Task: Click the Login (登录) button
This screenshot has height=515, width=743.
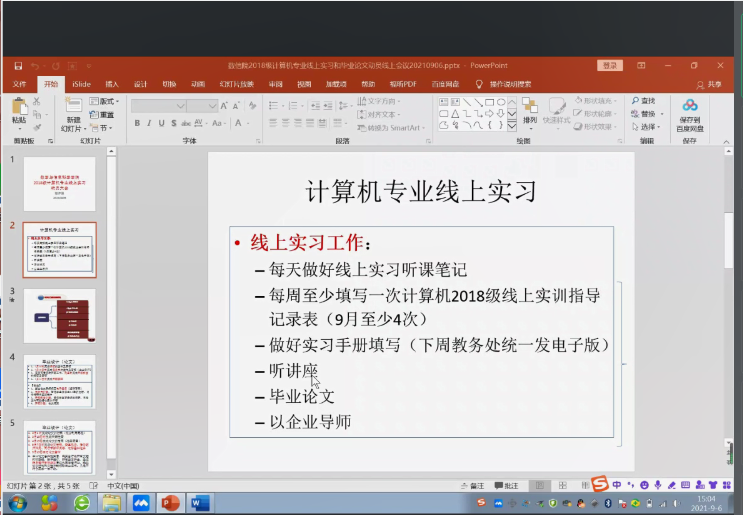Action: 609,66
